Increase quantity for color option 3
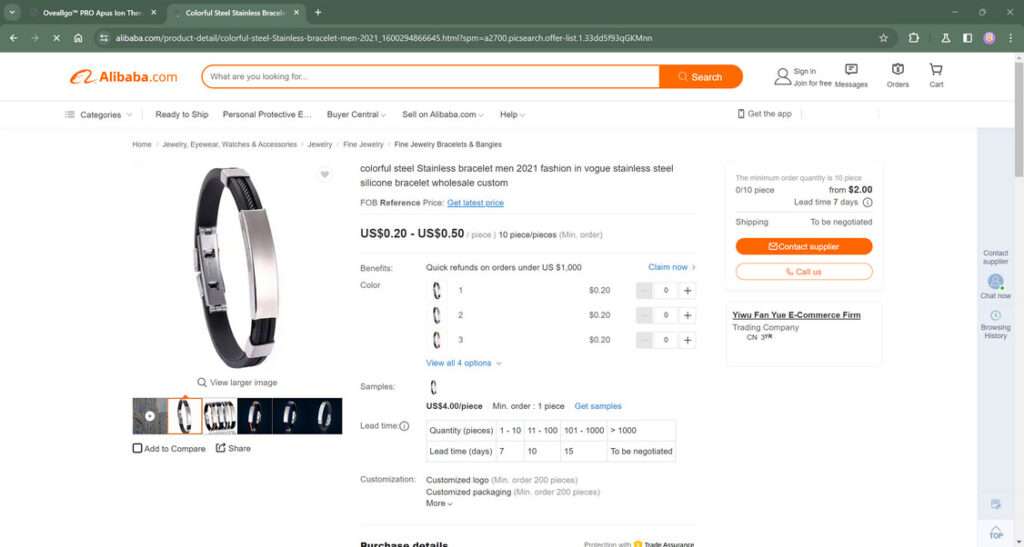 (x=687, y=340)
